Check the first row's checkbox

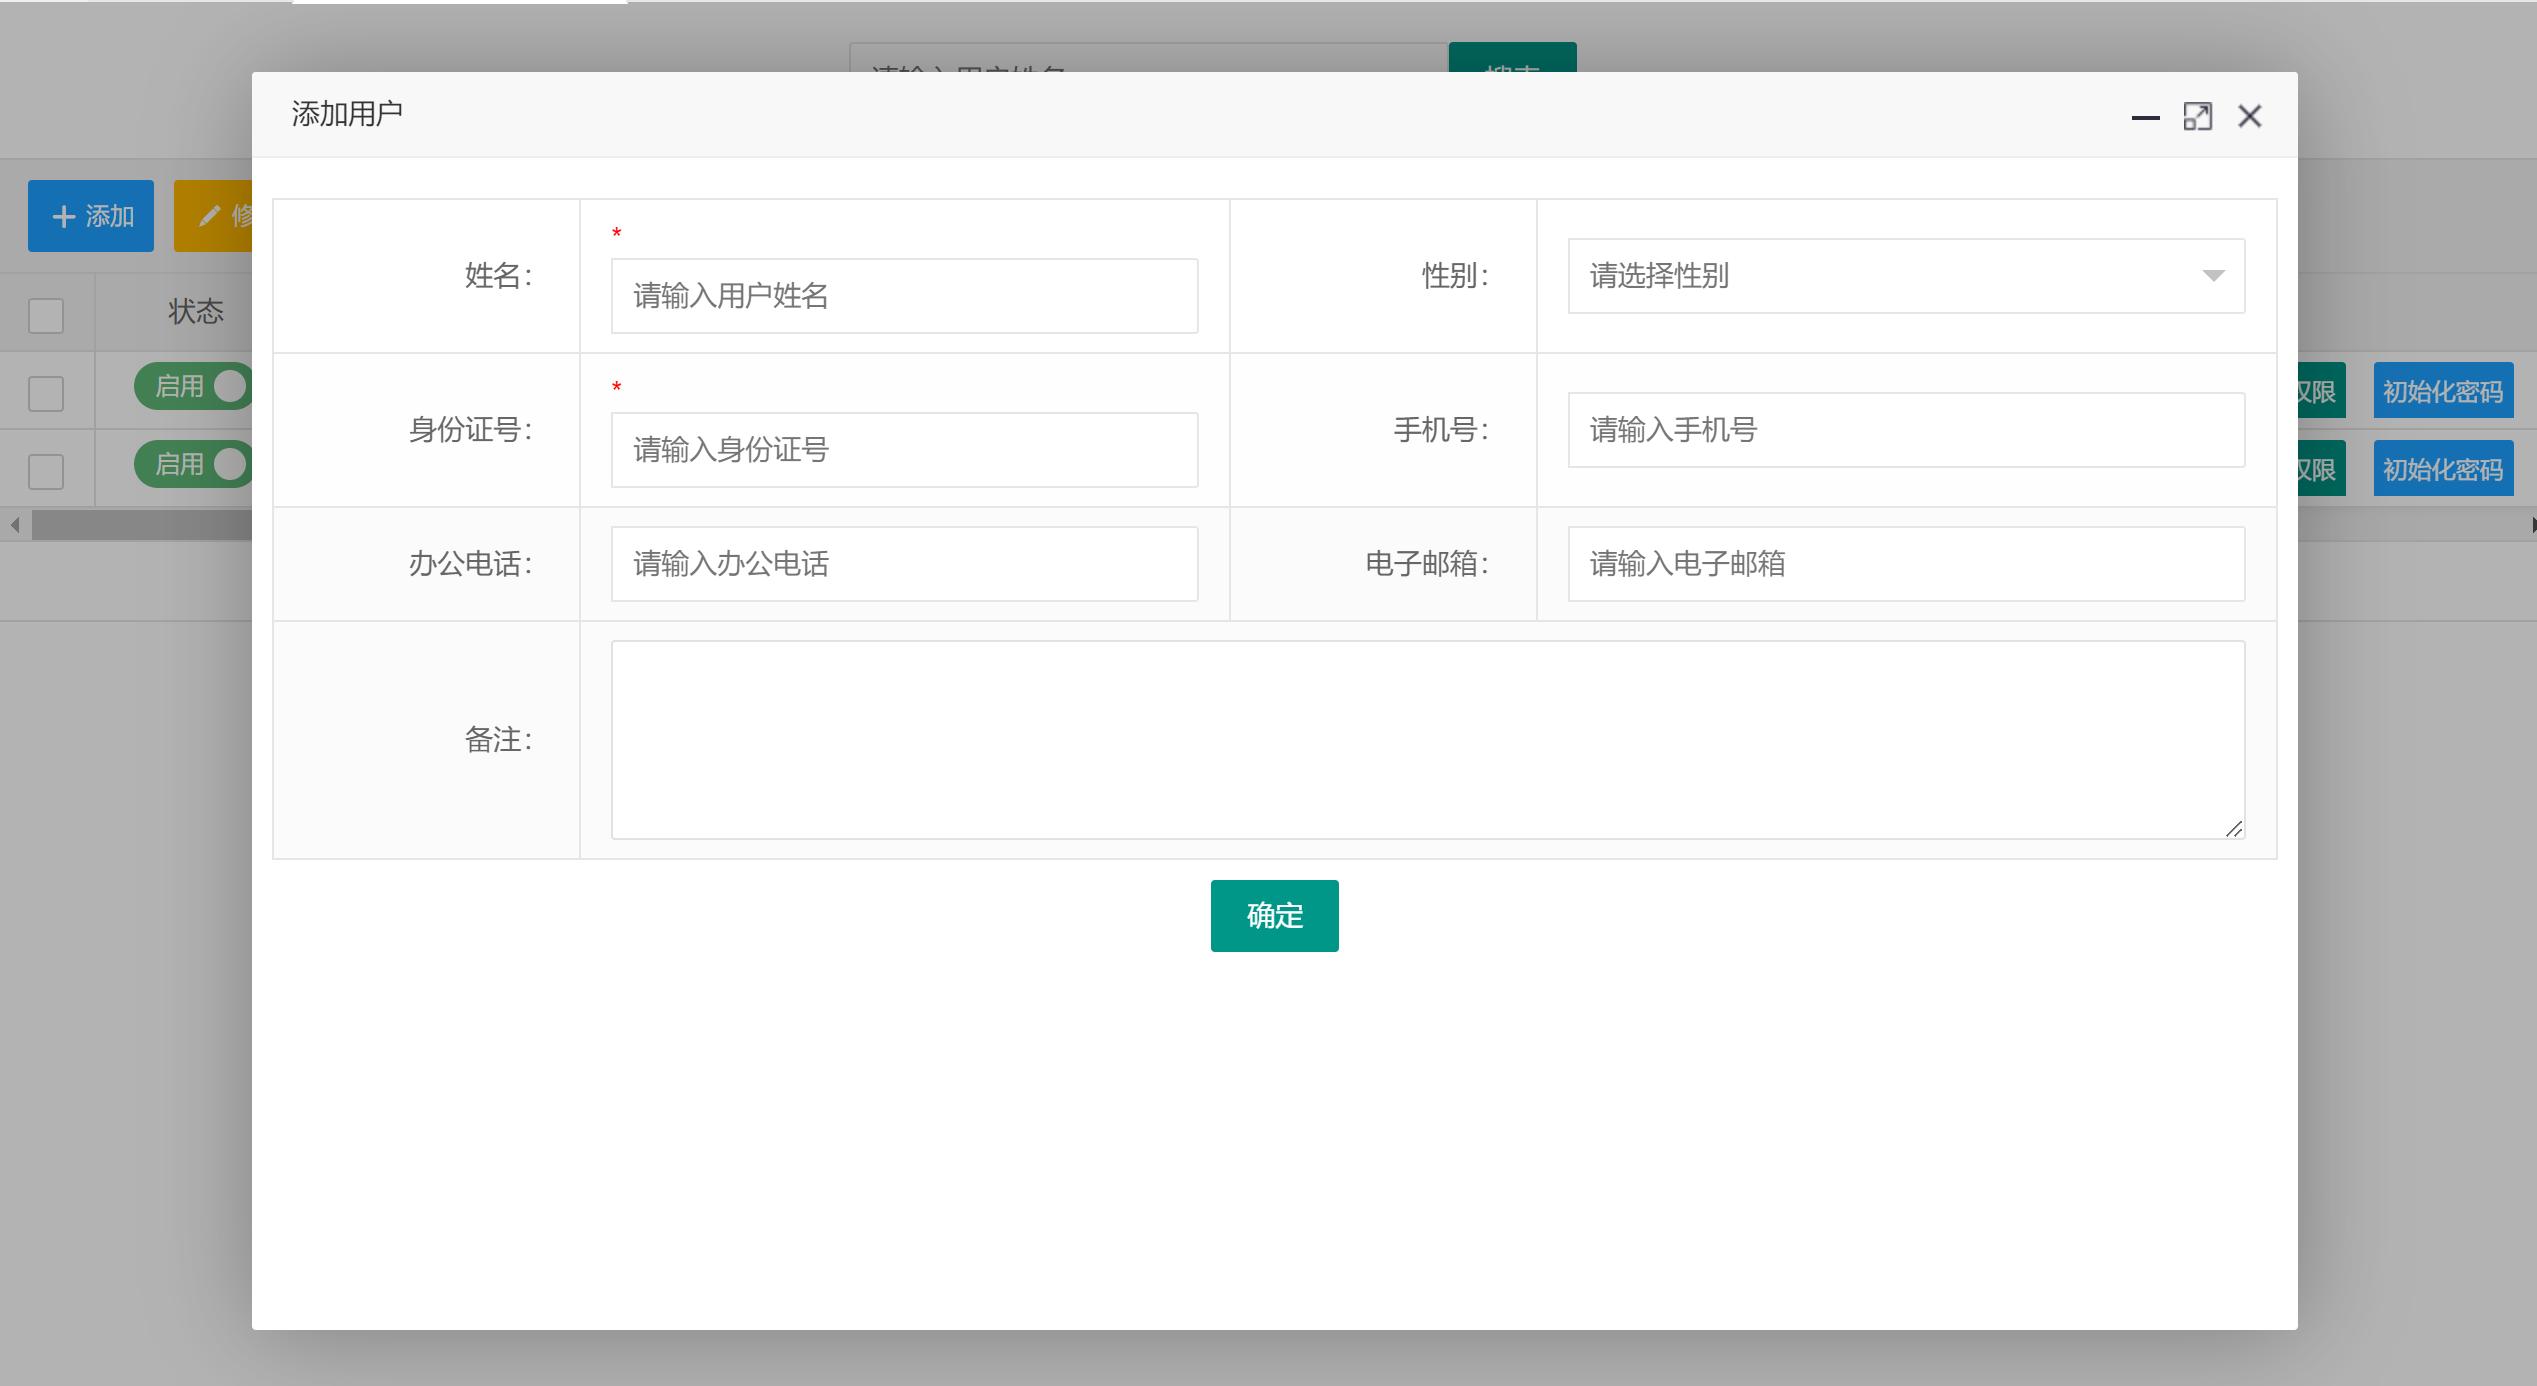pos(45,392)
